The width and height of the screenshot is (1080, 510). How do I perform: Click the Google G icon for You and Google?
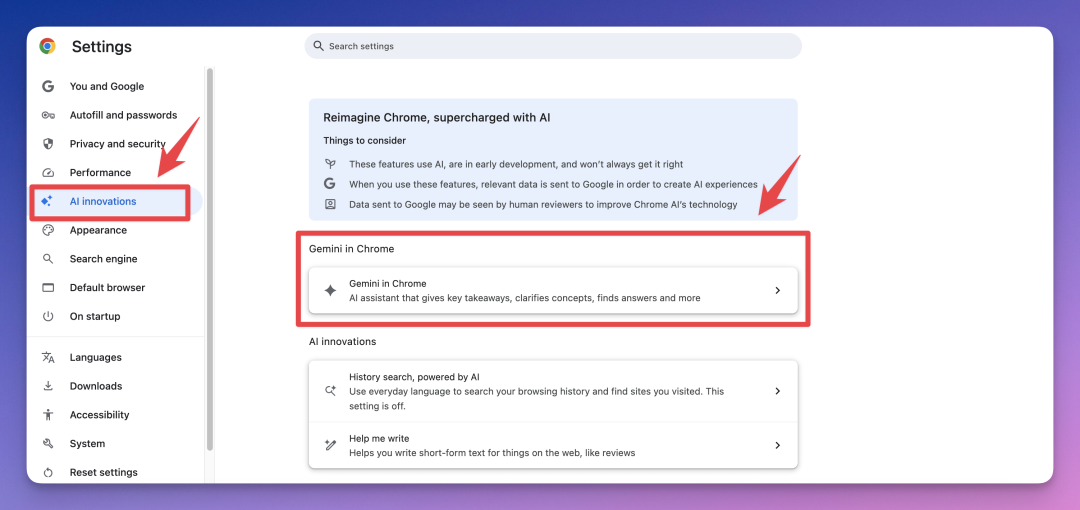point(48,86)
